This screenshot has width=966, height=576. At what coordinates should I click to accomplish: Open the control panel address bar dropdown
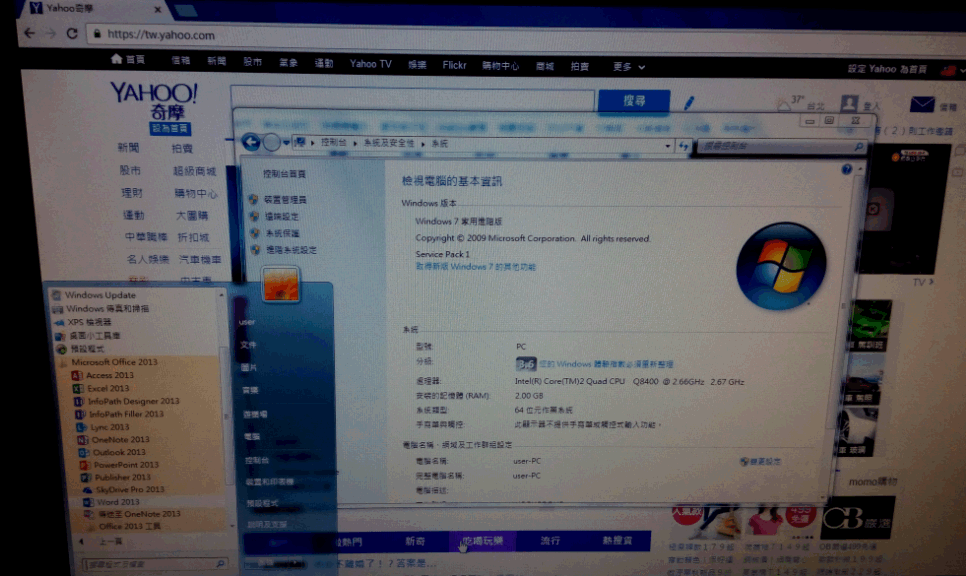[668, 146]
